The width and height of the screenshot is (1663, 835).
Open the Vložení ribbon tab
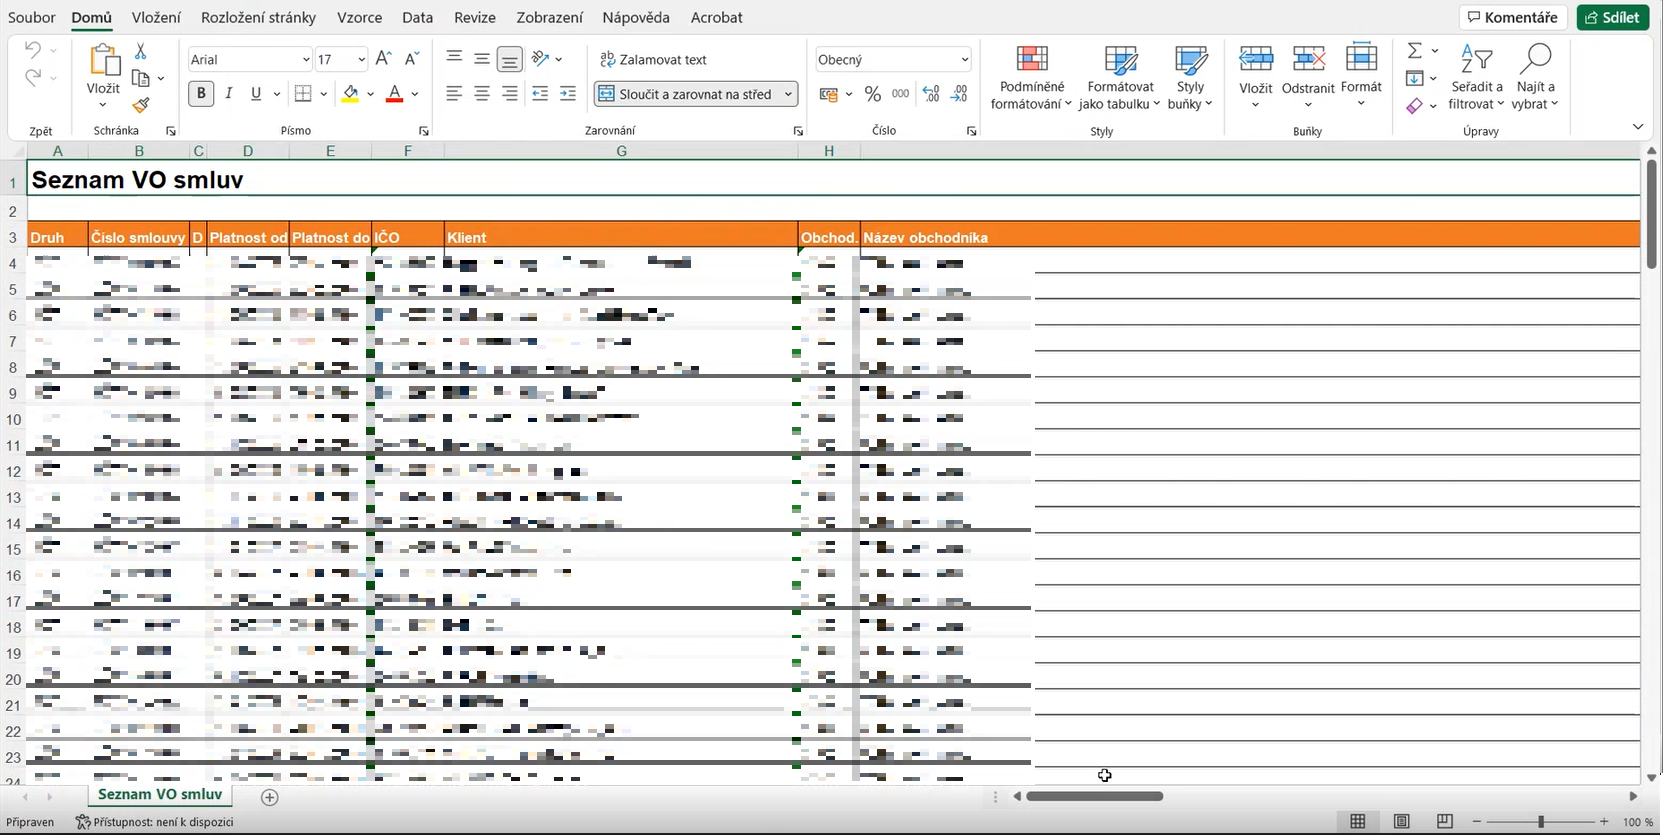click(x=156, y=17)
